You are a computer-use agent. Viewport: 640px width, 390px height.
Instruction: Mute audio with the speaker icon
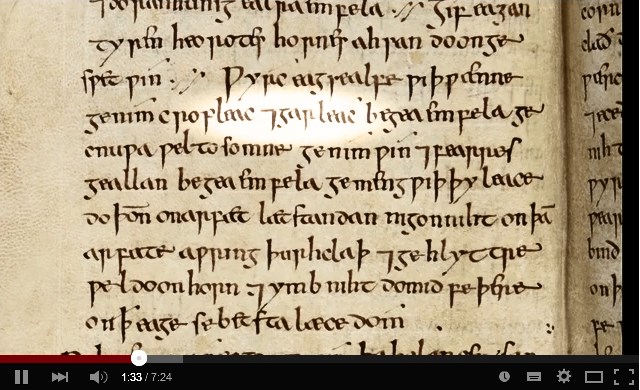pos(98,377)
